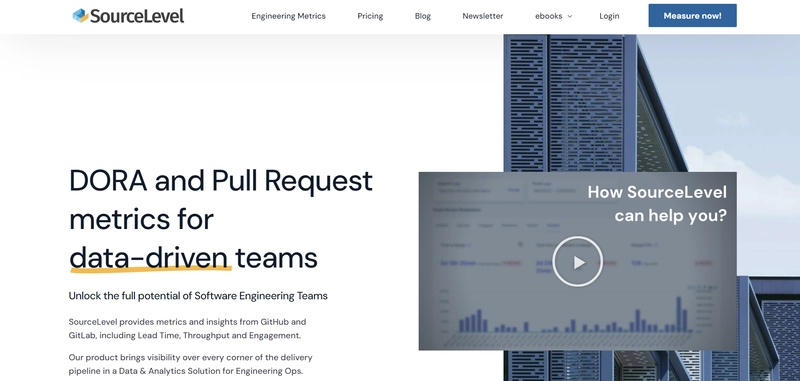Screen dimensions: 800x381
Task: Go to the Pricing page
Action: click(370, 16)
